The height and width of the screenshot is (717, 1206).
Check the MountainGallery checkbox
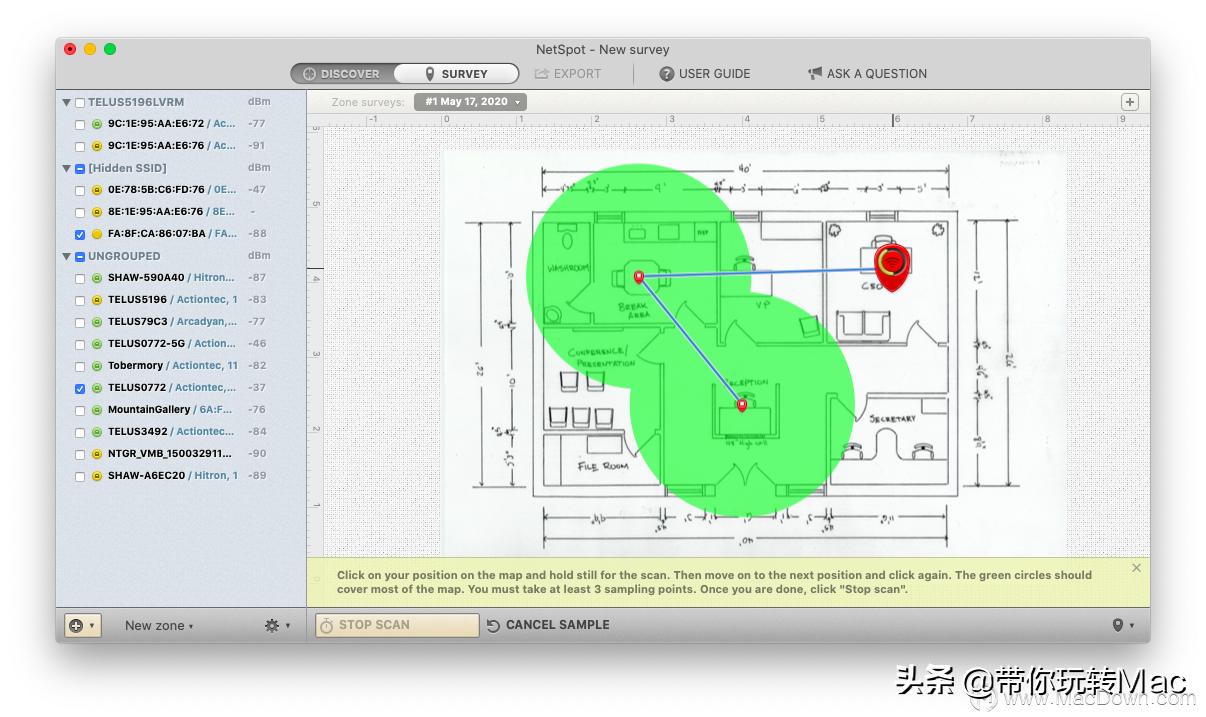[x=80, y=410]
